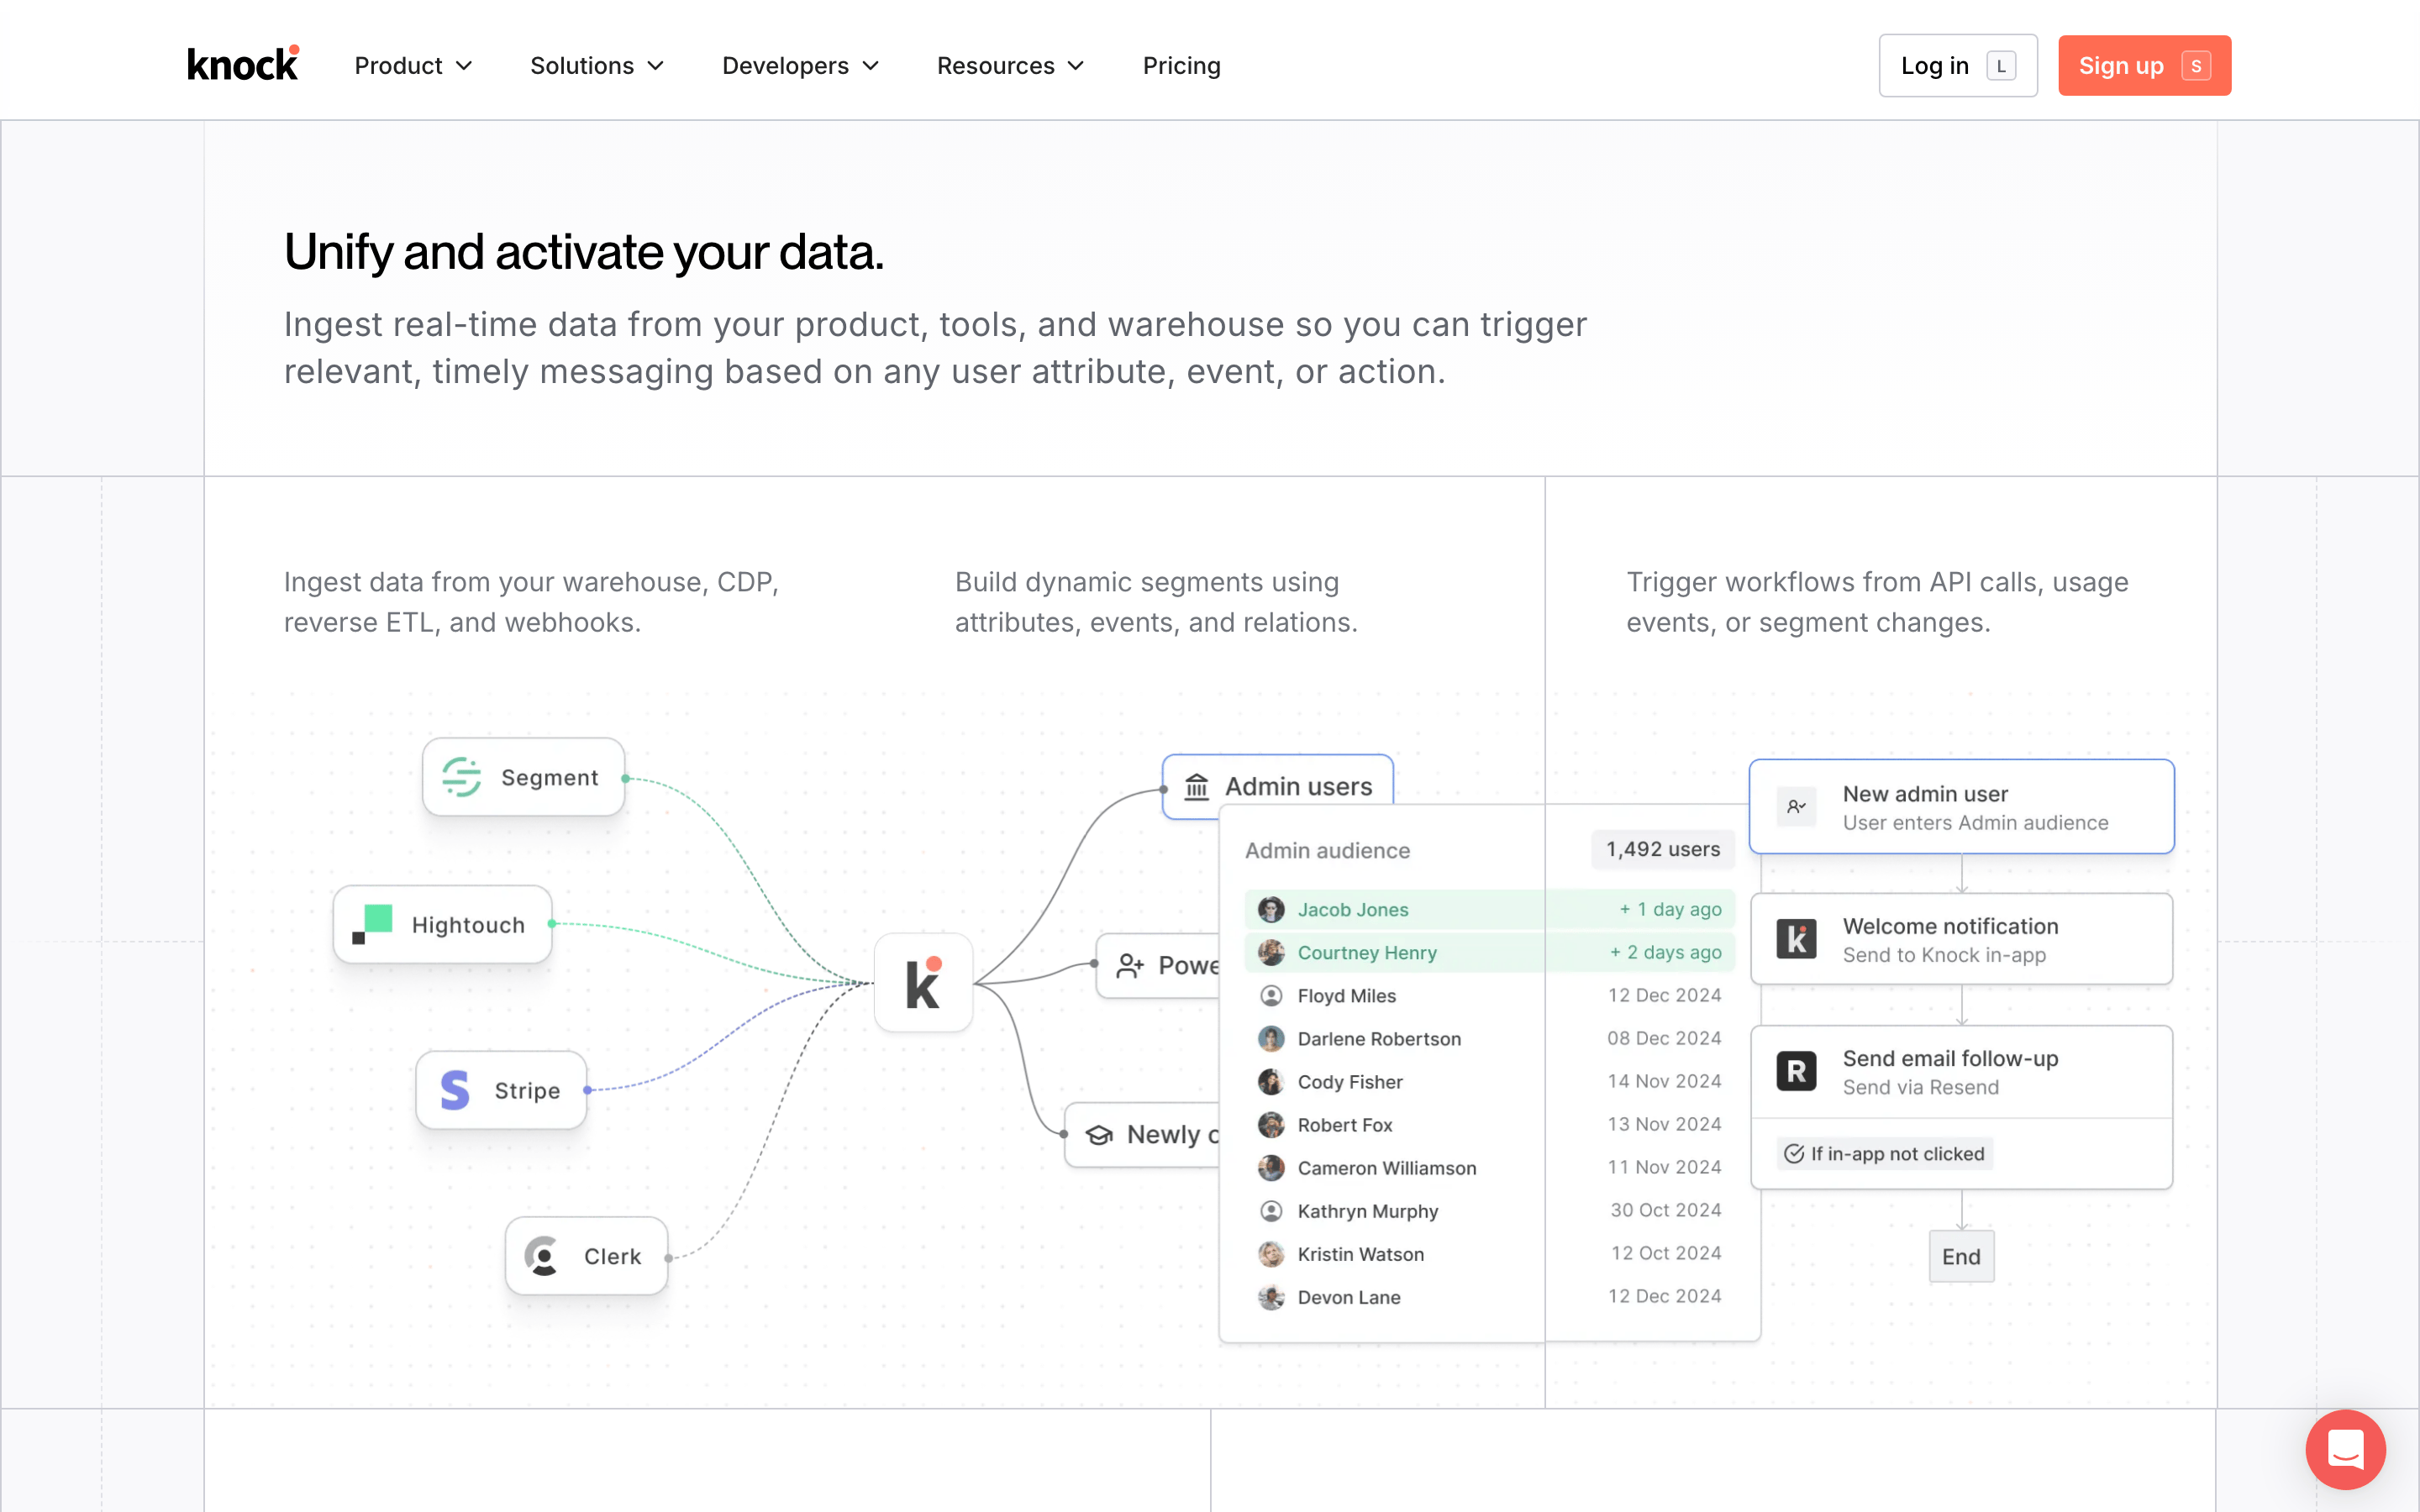This screenshot has height=1512, width=2420.
Task: Click the Resend R icon
Action: point(1796,1071)
